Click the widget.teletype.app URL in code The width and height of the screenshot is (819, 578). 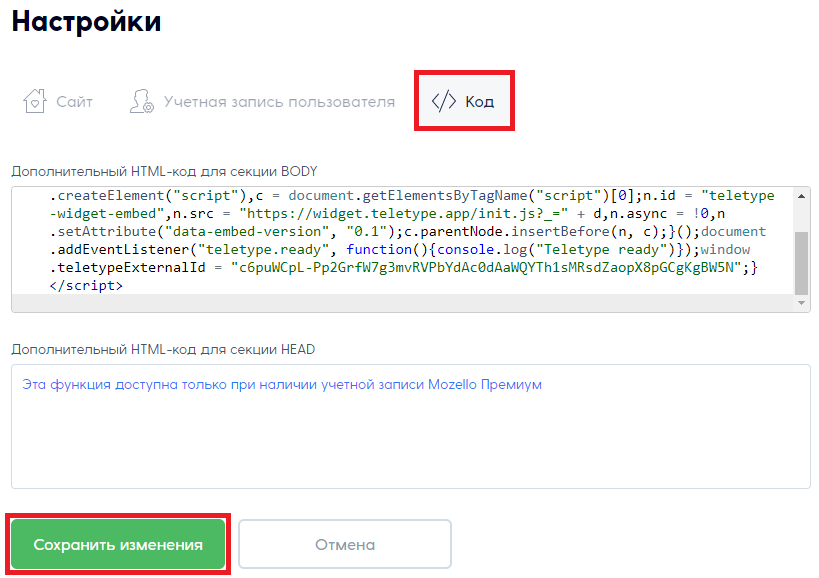pos(404,214)
